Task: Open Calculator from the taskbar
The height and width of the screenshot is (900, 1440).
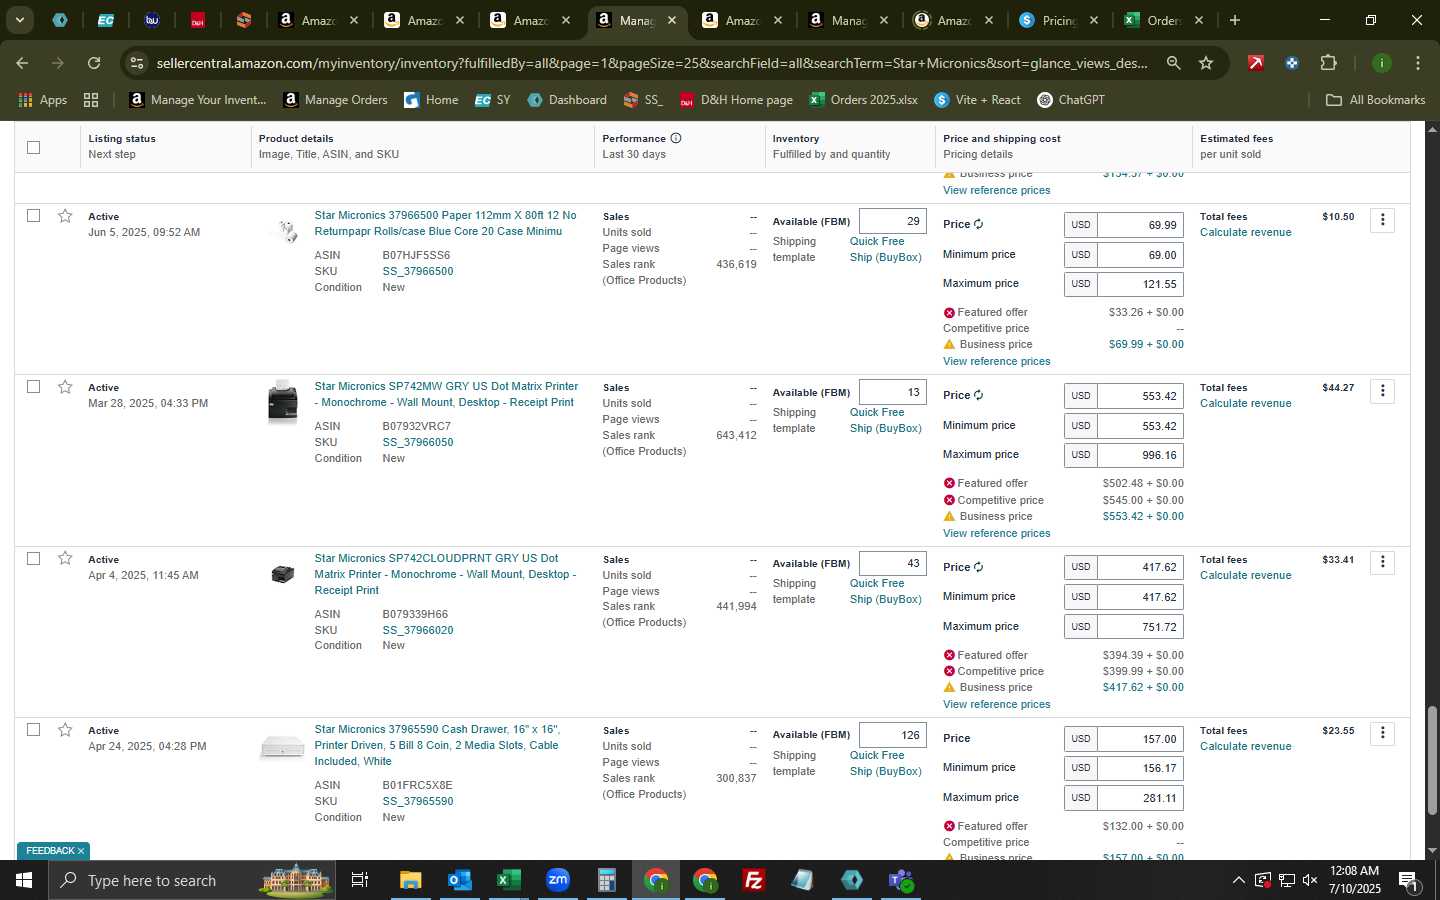Action: pyautogui.click(x=606, y=880)
